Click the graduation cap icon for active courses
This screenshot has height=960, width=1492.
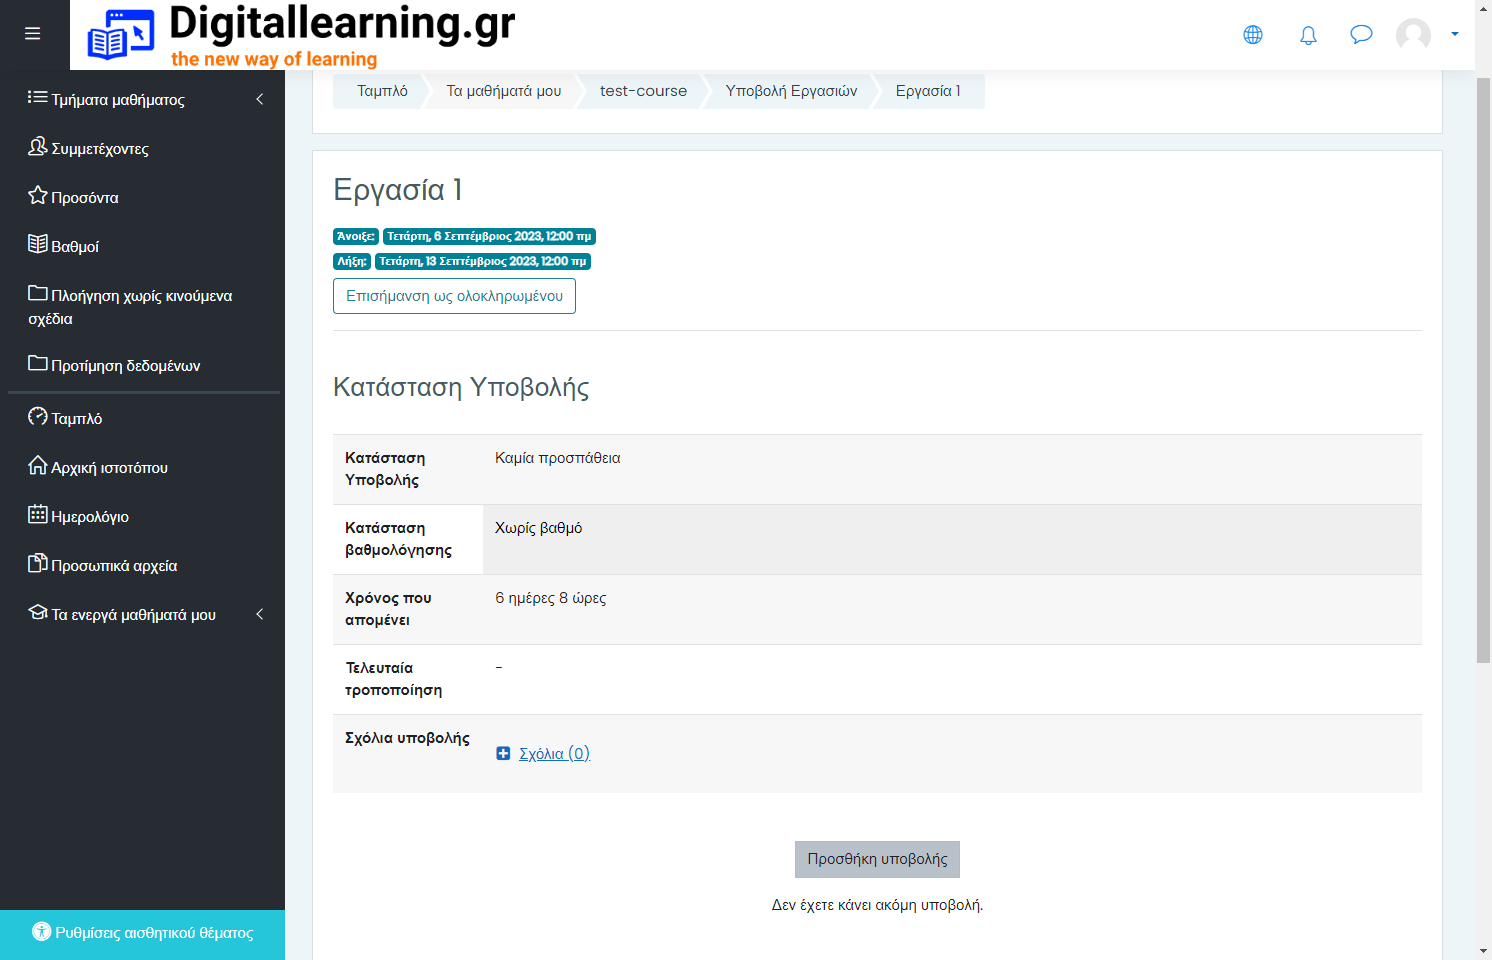(x=38, y=612)
